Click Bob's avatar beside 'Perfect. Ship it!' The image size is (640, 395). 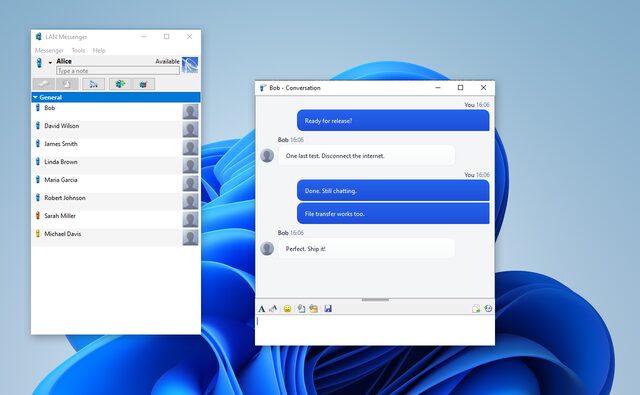[267, 248]
